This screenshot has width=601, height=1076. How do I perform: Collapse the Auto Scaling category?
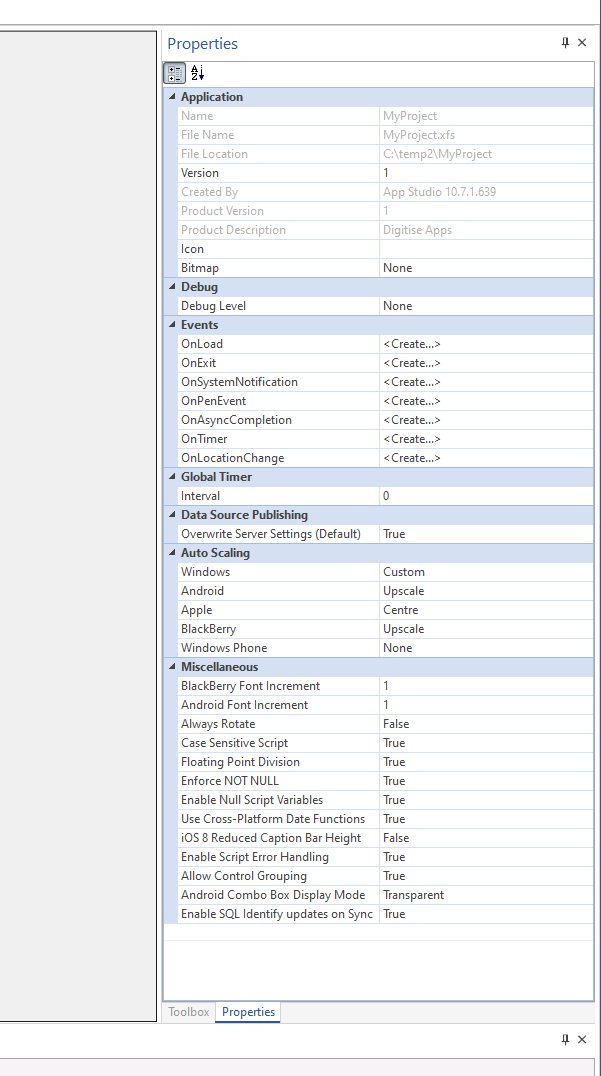172,552
